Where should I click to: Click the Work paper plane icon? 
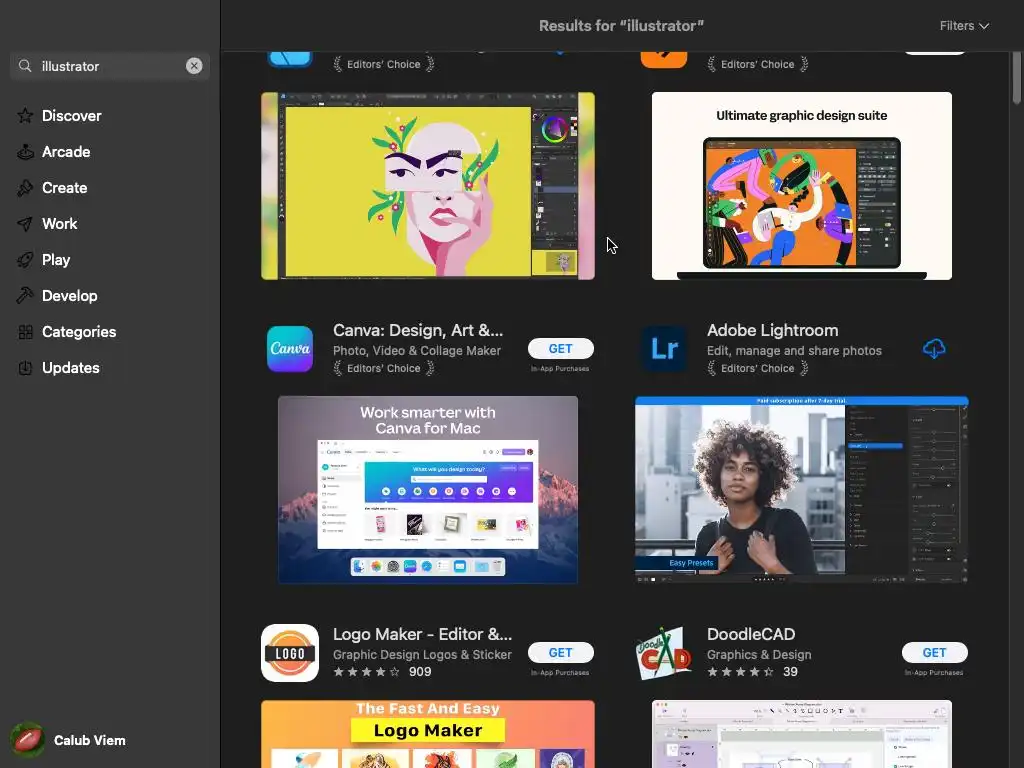[x=25, y=224]
